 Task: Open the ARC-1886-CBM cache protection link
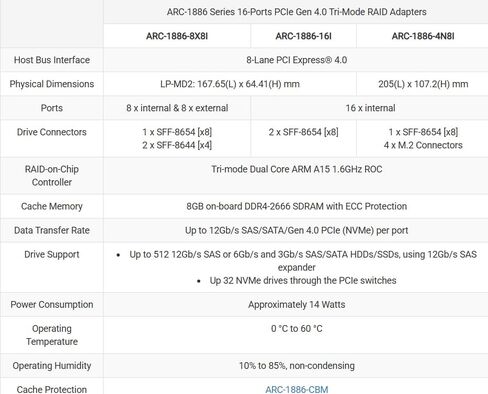click(x=297, y=389)
